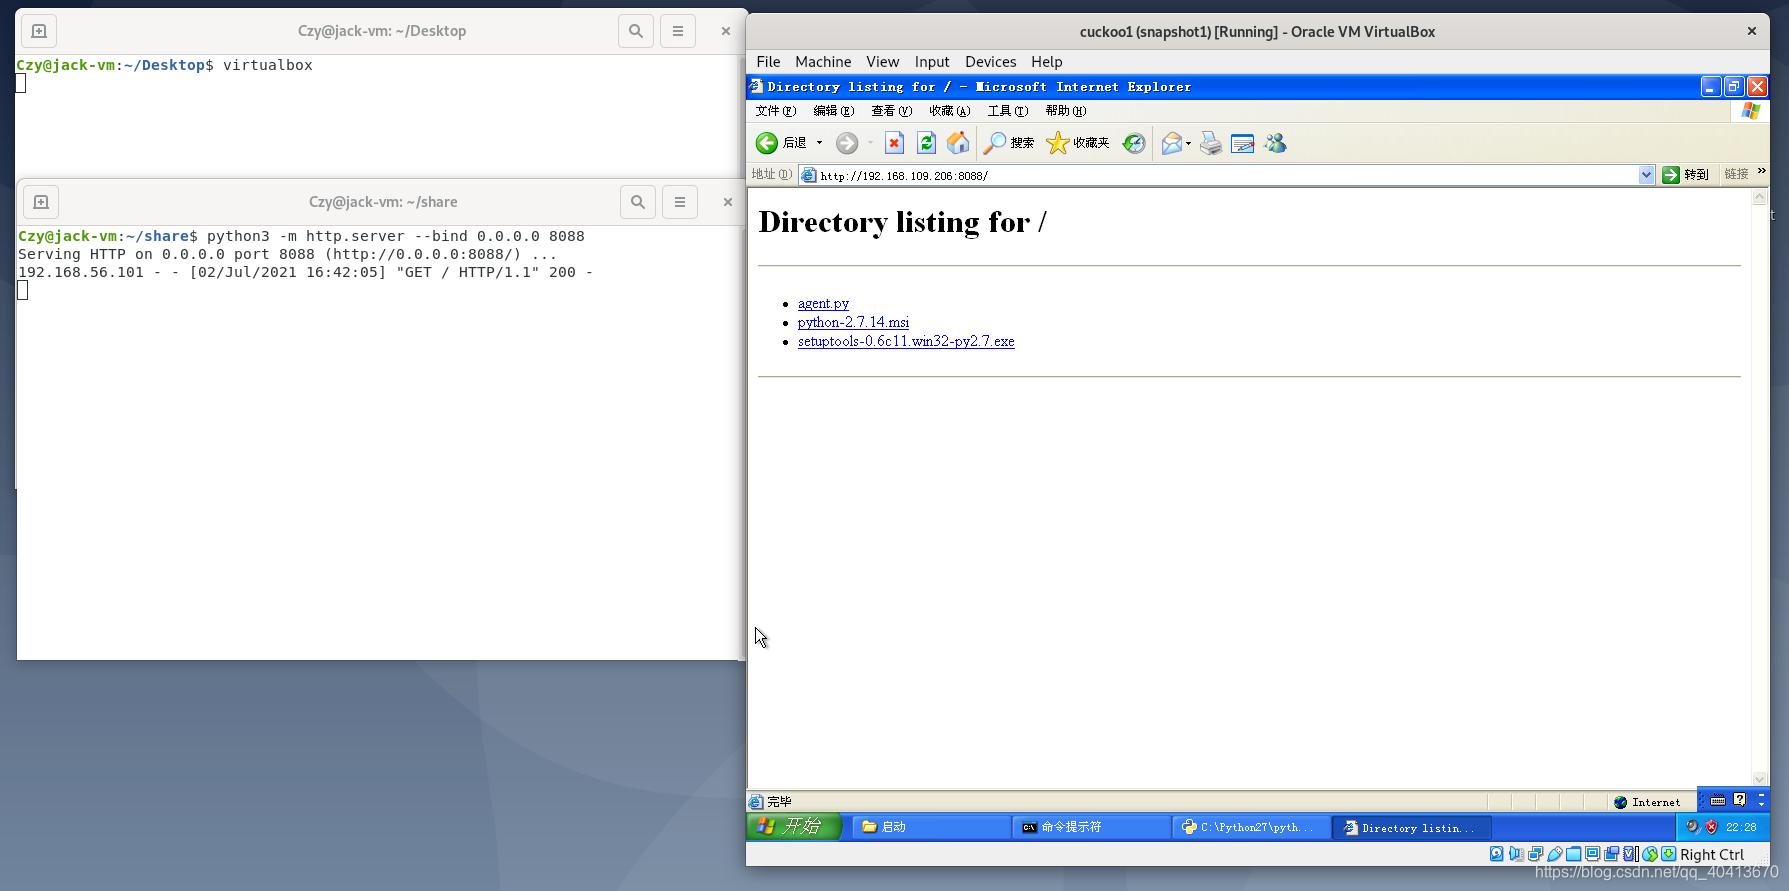This screenshot has width=1789, height=891.
Task: Click VirtualBox display status icon
Action: click(1592, 854)
